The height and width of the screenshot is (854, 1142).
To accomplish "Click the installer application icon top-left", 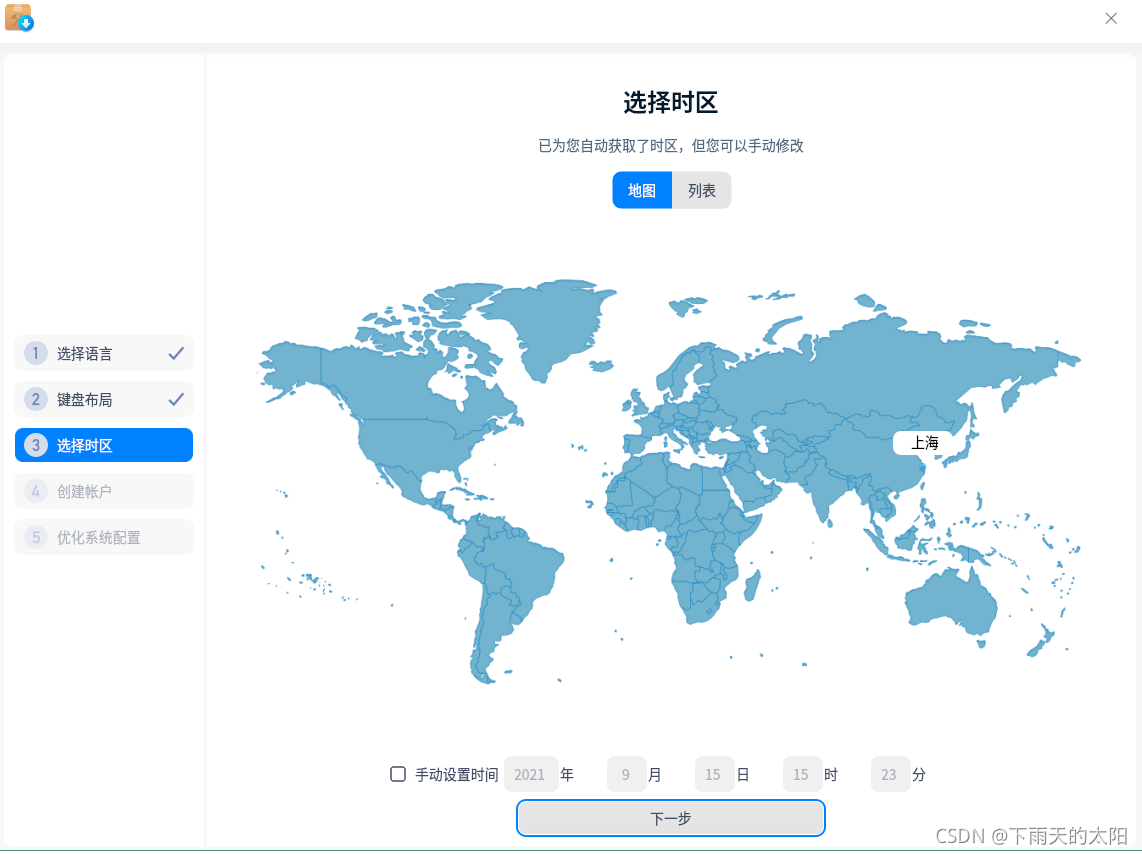I will tap(18, 18).
